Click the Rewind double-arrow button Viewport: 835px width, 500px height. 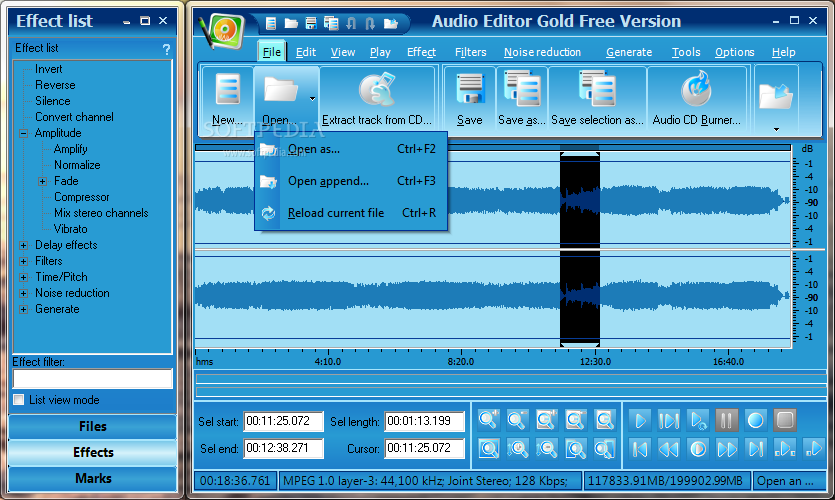[x=668, y=449]
